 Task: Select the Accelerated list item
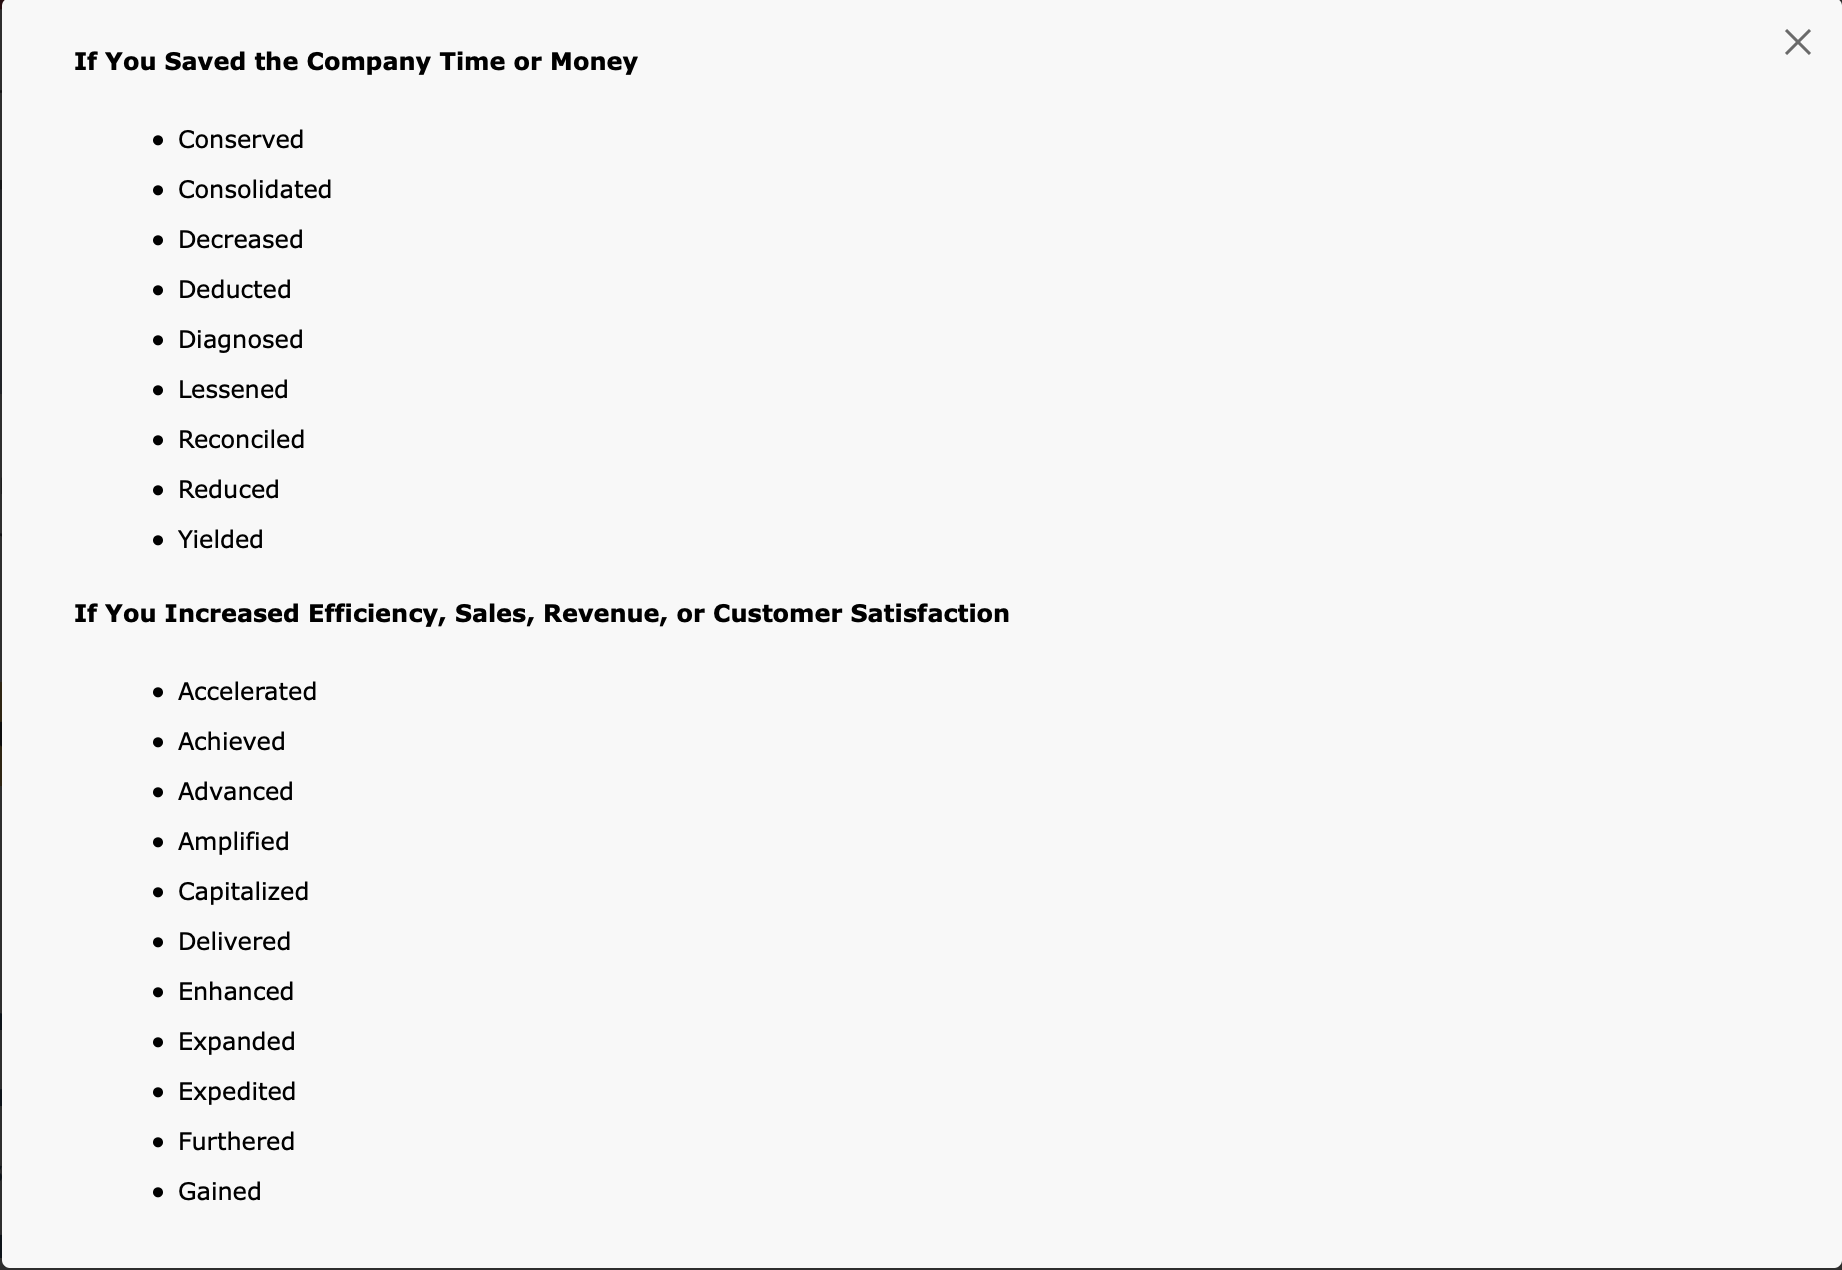(x=248, y=692)
